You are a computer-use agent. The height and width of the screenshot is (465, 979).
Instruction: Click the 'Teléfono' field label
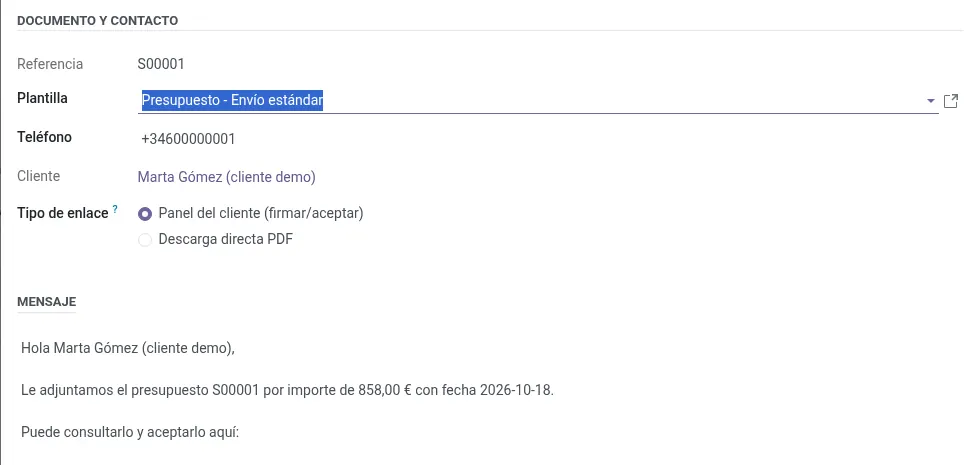[44, 137]
